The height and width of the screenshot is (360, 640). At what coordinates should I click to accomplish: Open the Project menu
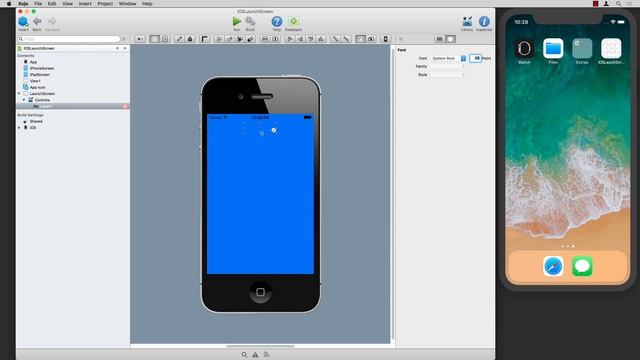click(105, 4)
